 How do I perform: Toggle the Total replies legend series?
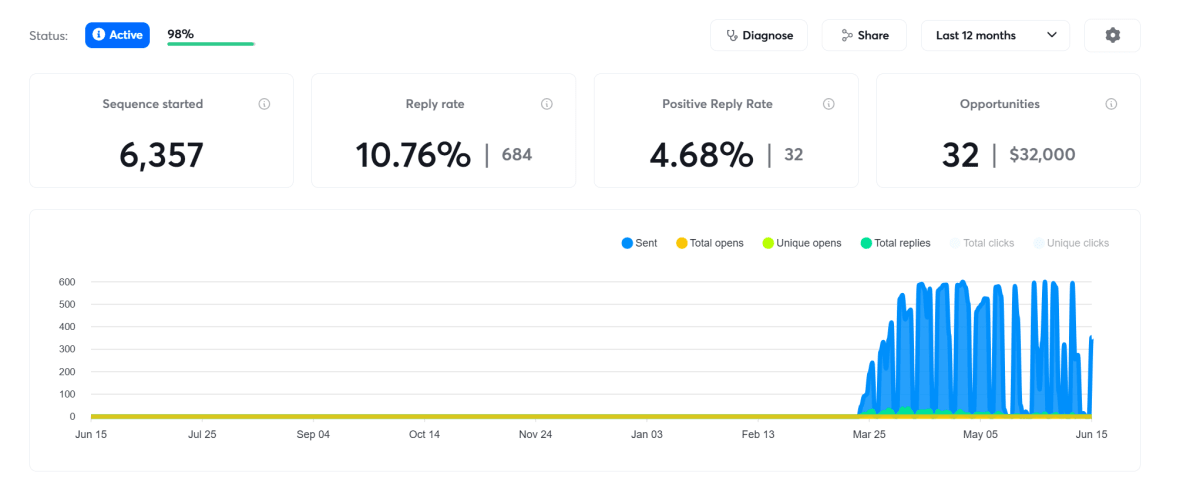click(x=895, y=243)
